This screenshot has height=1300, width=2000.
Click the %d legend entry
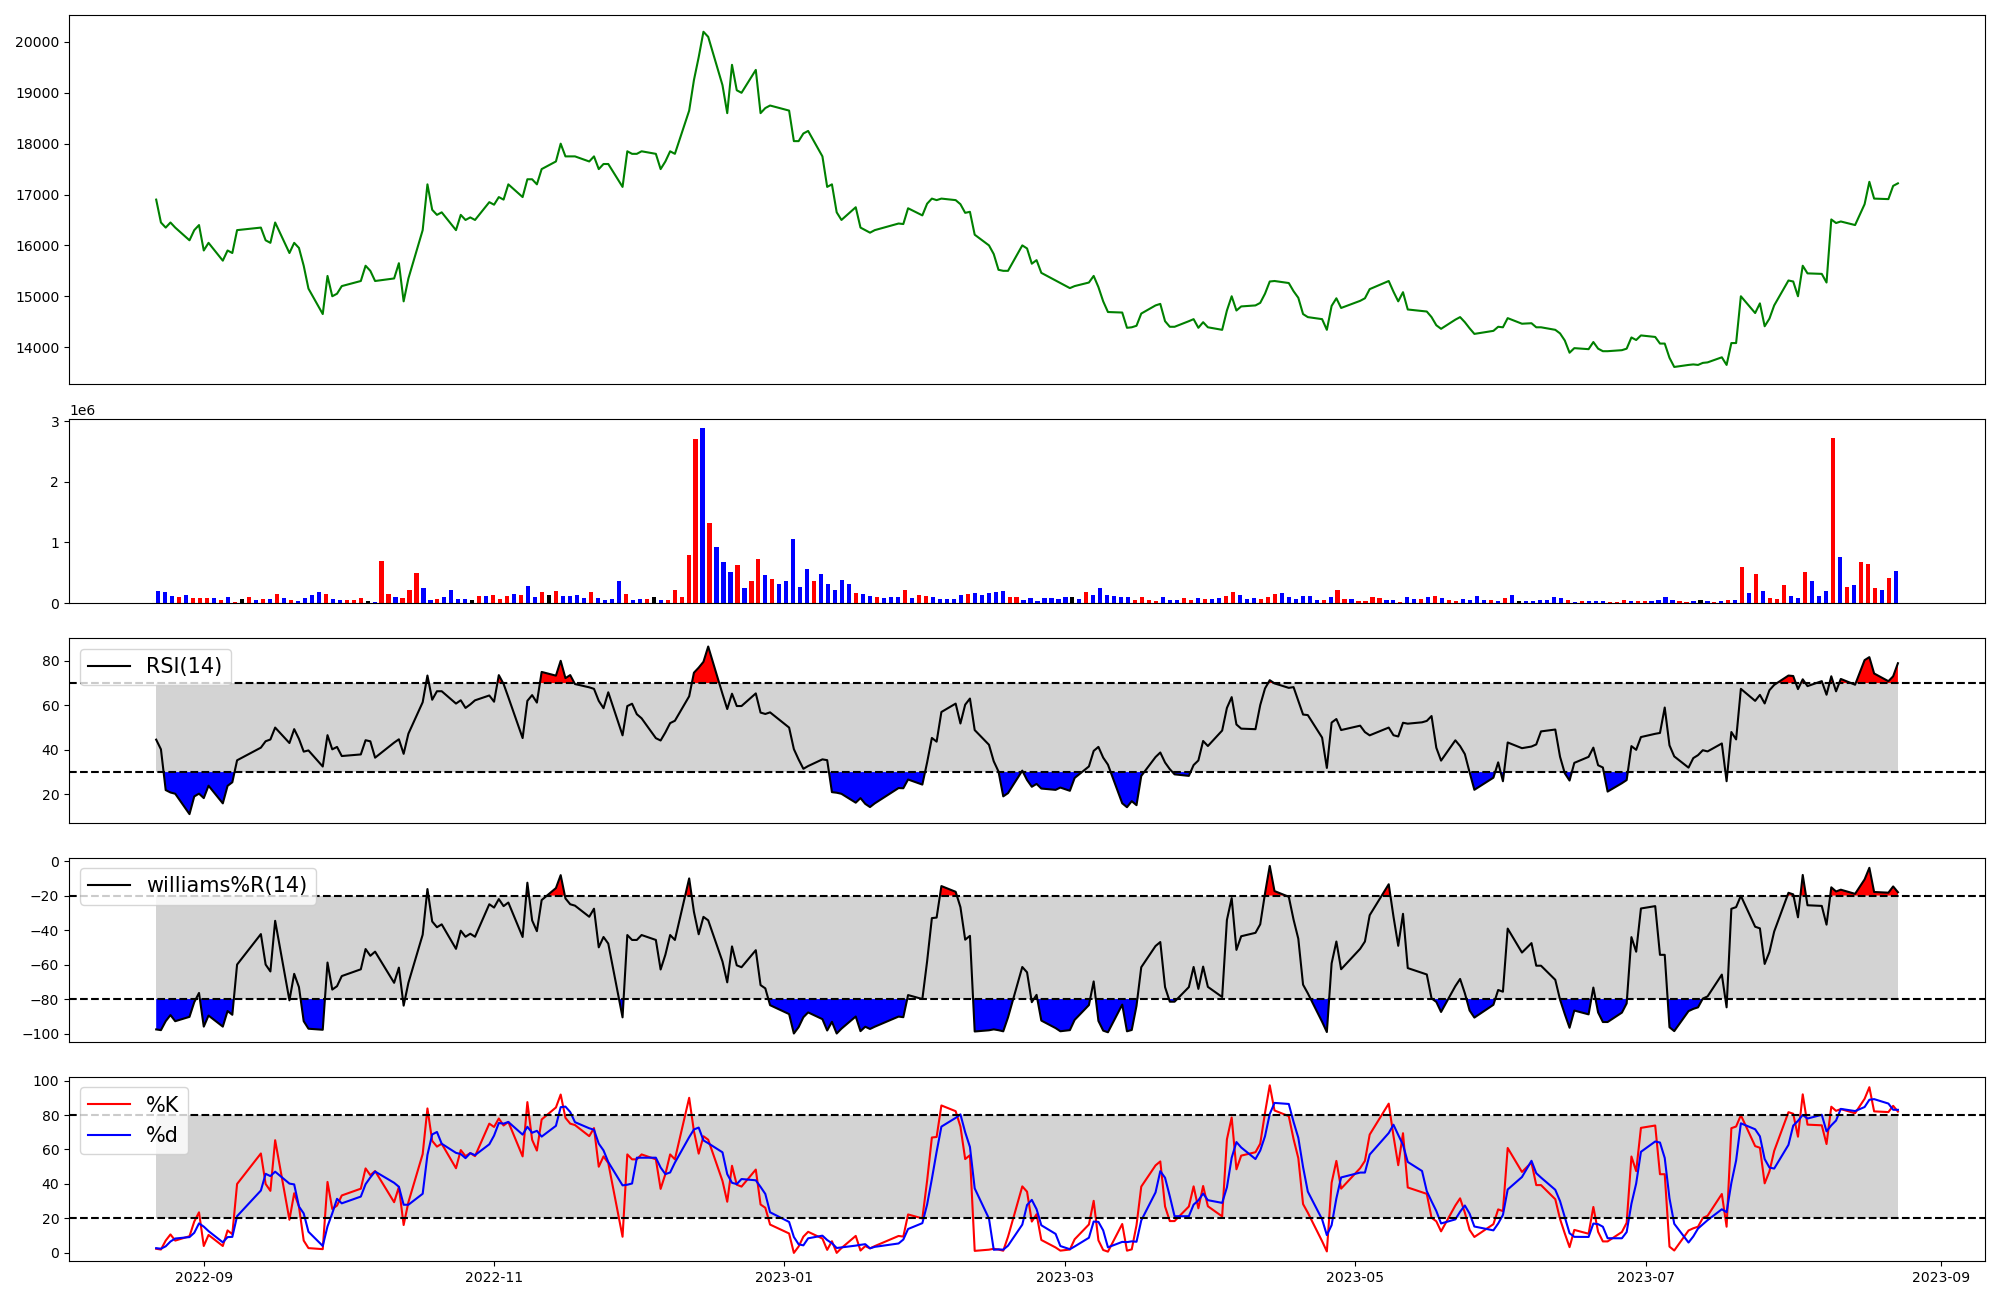coord(162,1134)
